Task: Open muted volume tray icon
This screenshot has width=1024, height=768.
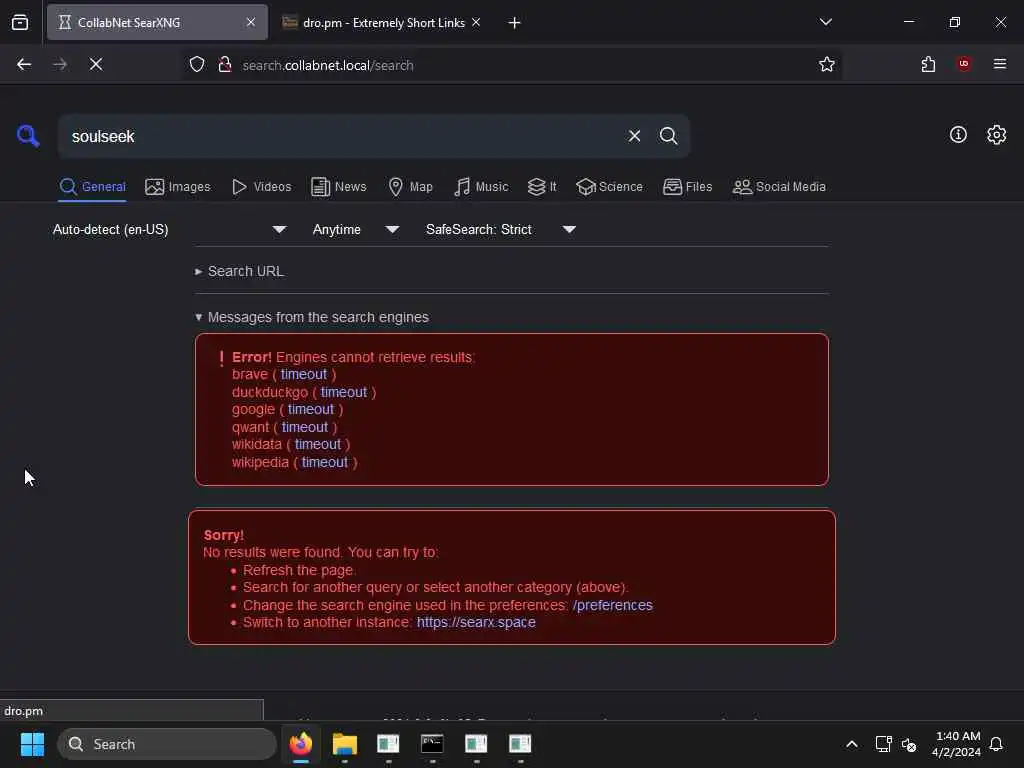Action: pyautogui.click(x=908, y=744)
